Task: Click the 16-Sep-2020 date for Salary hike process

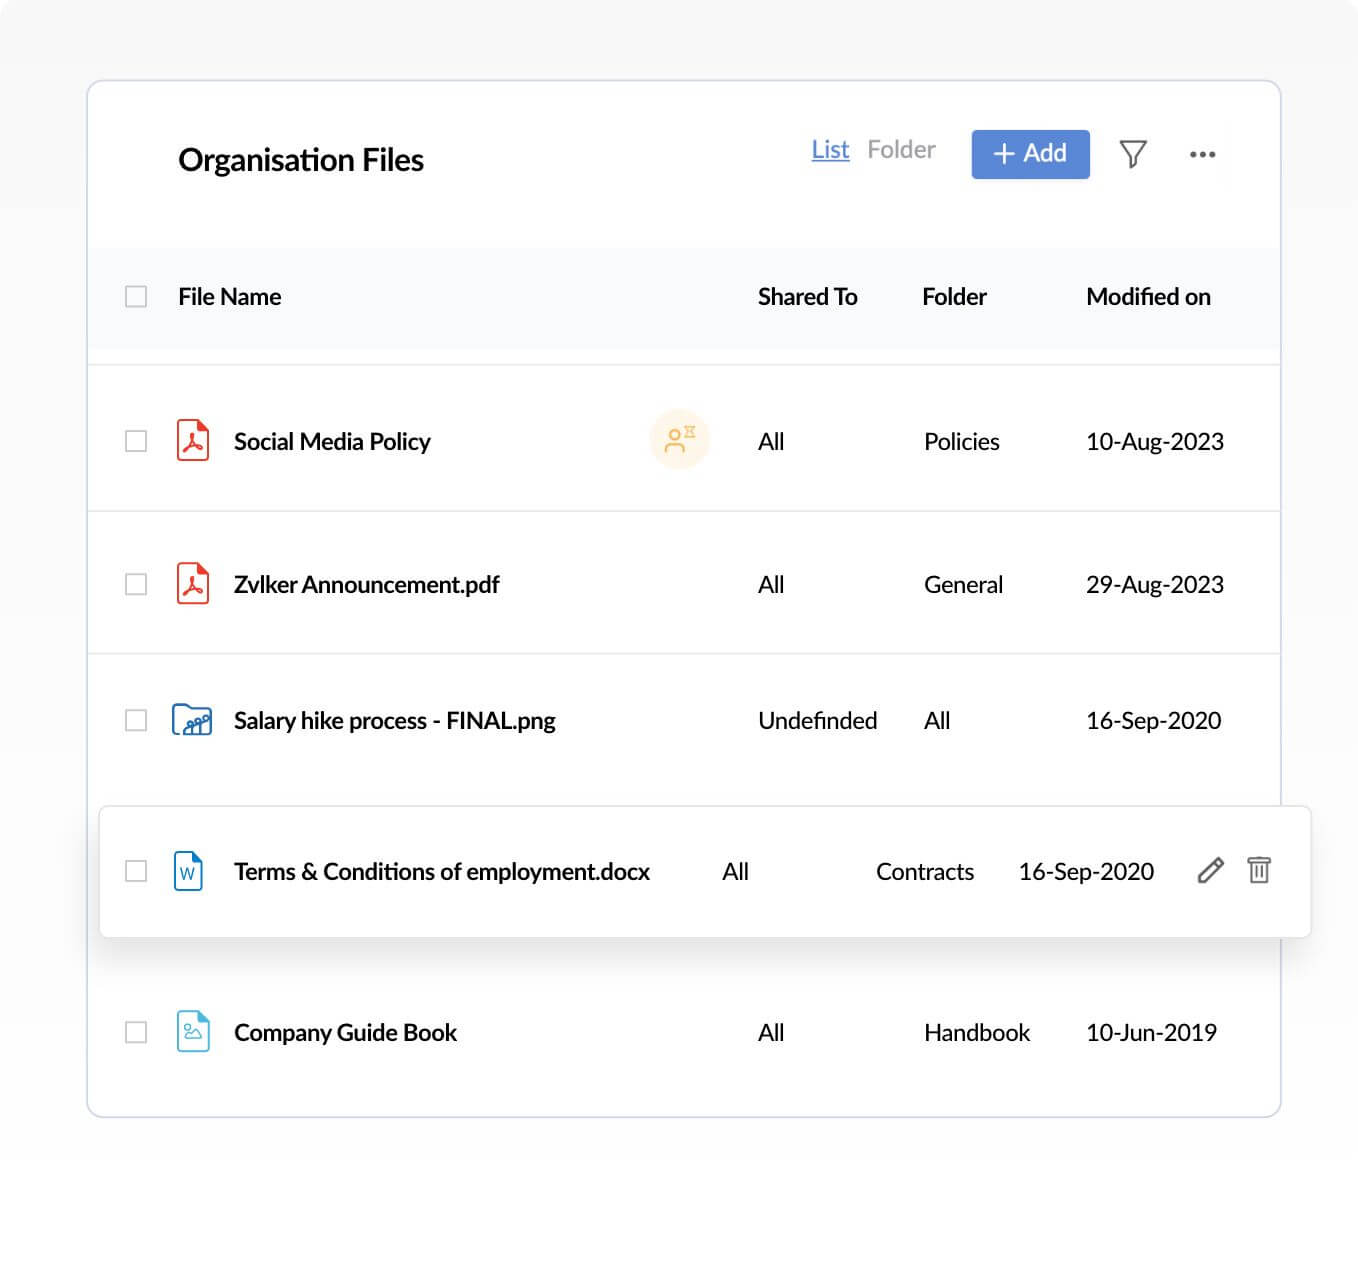Action: (x=1153, y=720)
